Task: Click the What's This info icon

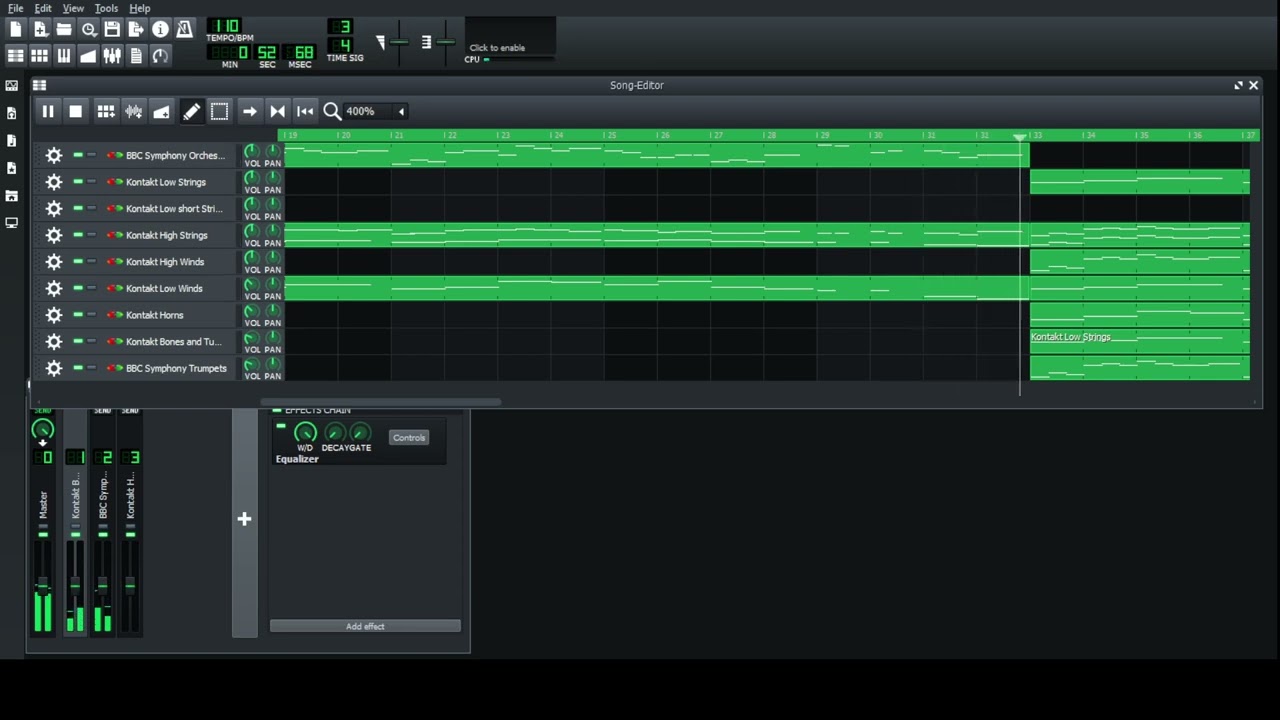Action: 160,30
